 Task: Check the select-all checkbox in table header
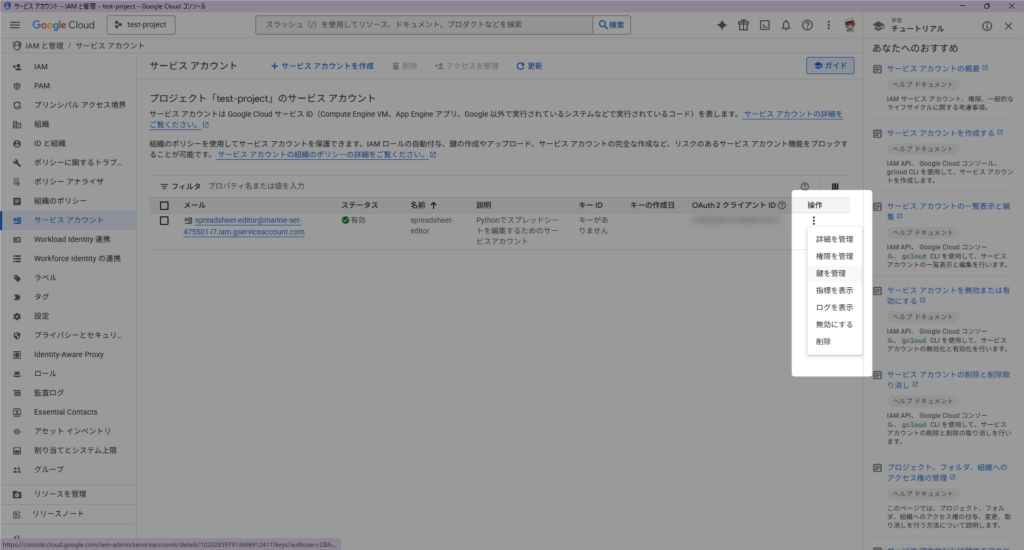pos(165,205)
